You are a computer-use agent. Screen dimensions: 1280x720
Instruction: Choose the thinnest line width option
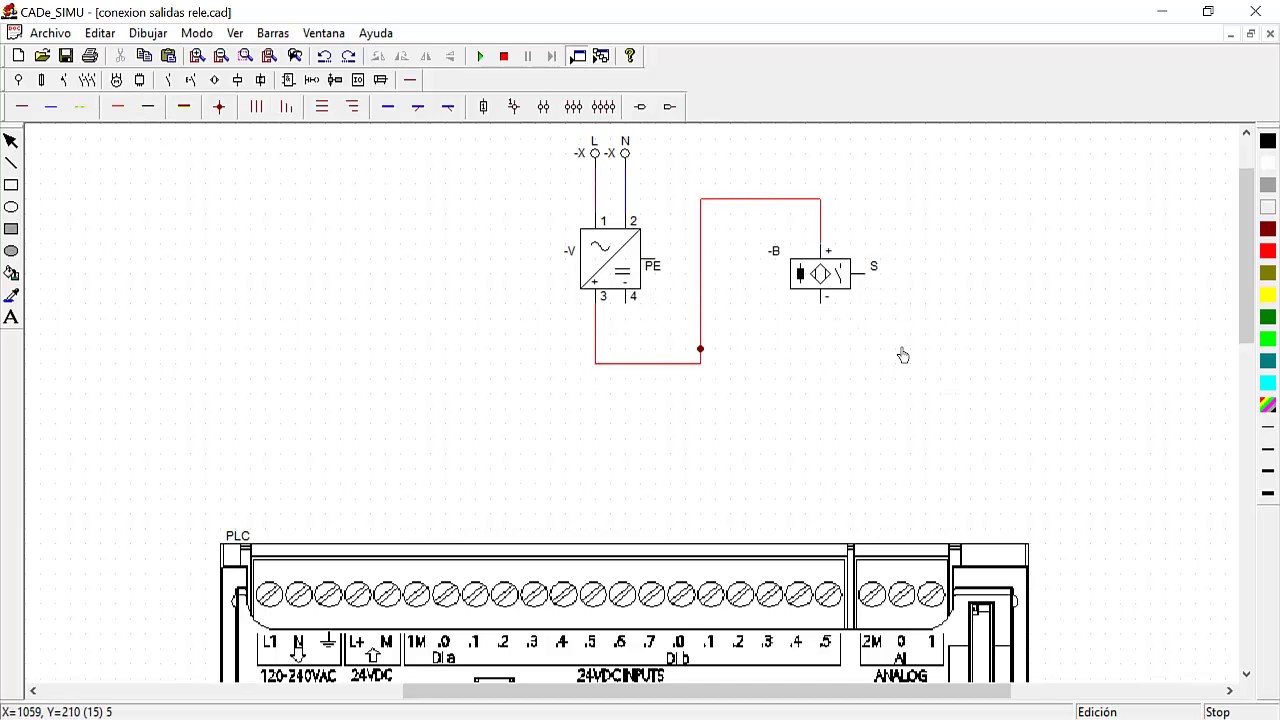1268,427
